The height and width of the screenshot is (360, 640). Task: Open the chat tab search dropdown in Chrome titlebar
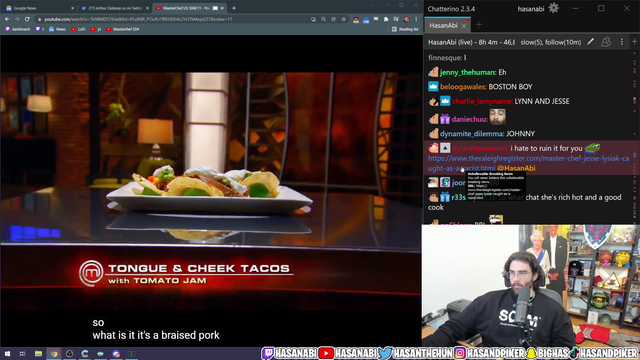(372, 5)
